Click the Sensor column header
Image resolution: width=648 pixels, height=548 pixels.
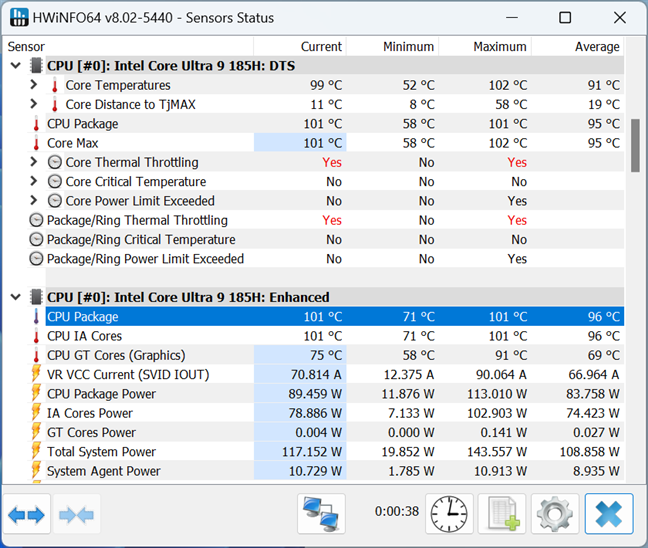[x=128, y=46]
